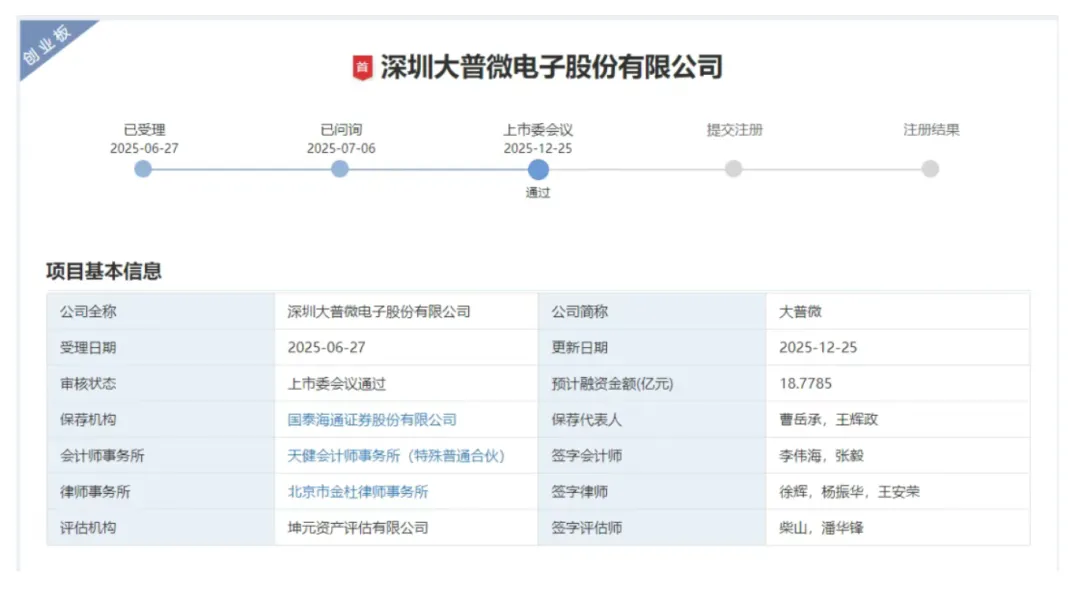Click the 更新日期 label cell
The image size is (1080, 598).
652,347
